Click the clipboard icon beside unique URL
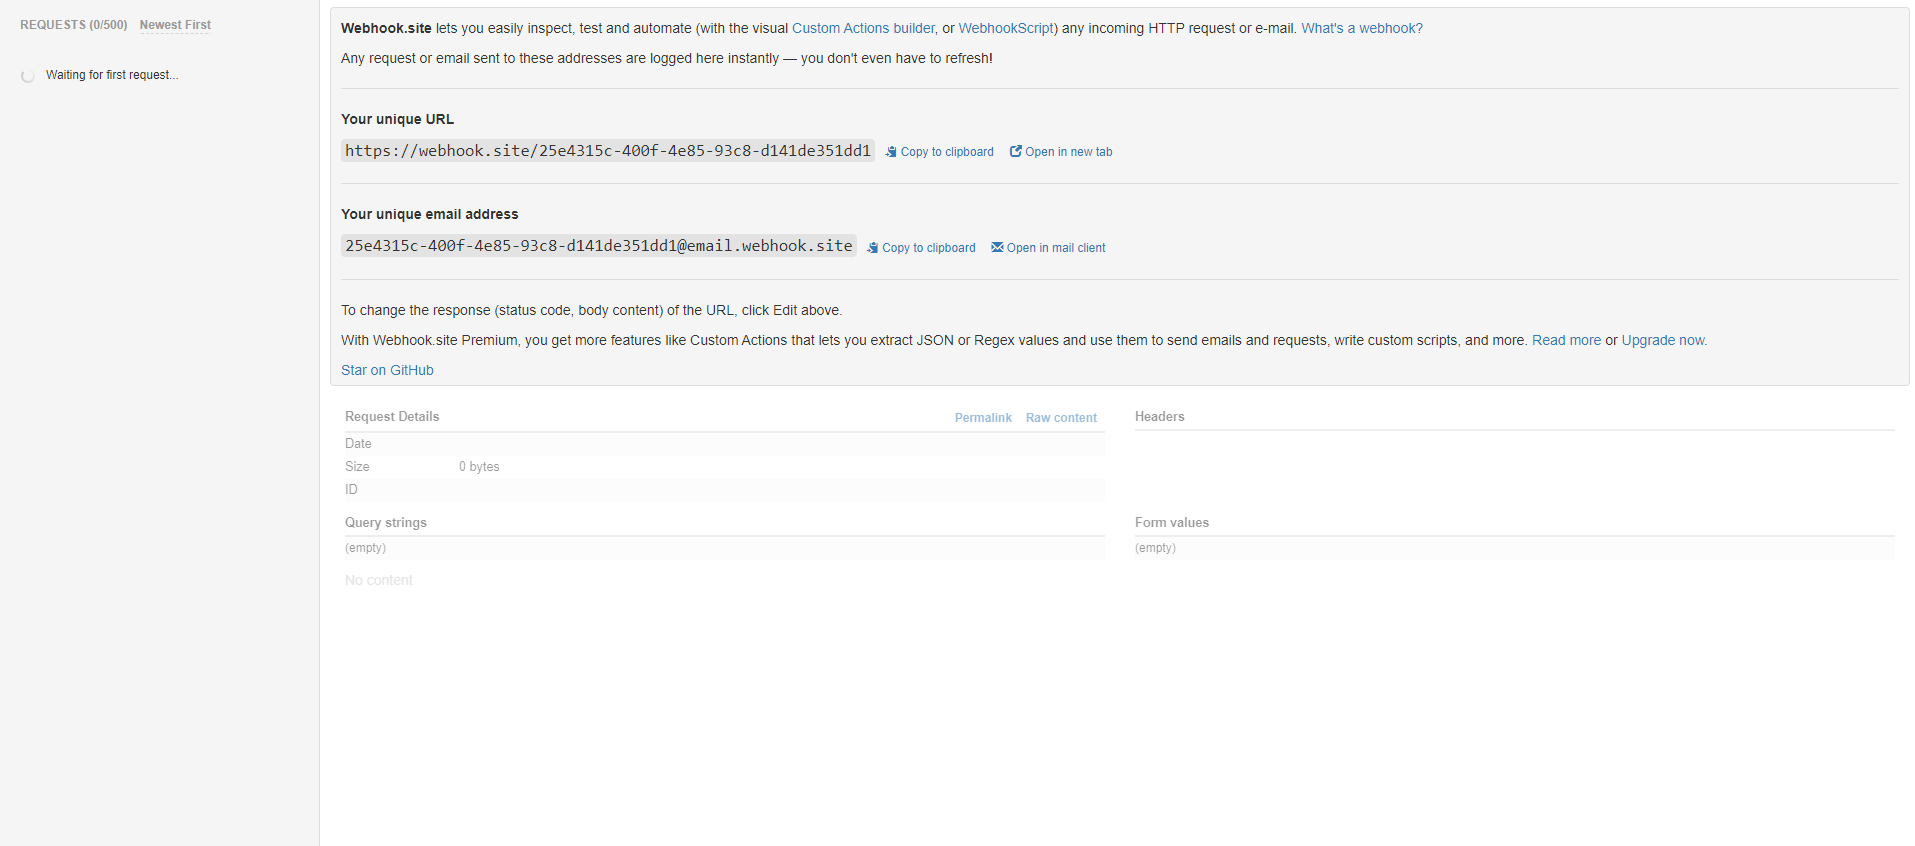Image resolution: width=1915 pixels, height=846 pixels. (x=891, y=152)
